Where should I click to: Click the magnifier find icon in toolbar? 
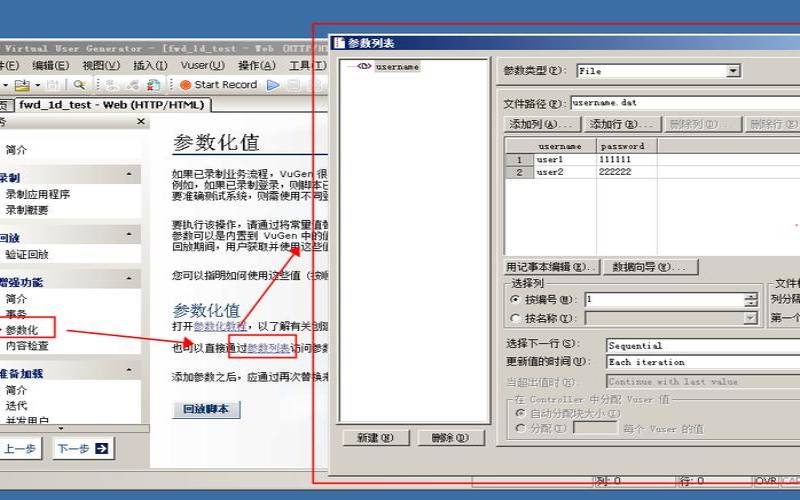tap(79, 85)
